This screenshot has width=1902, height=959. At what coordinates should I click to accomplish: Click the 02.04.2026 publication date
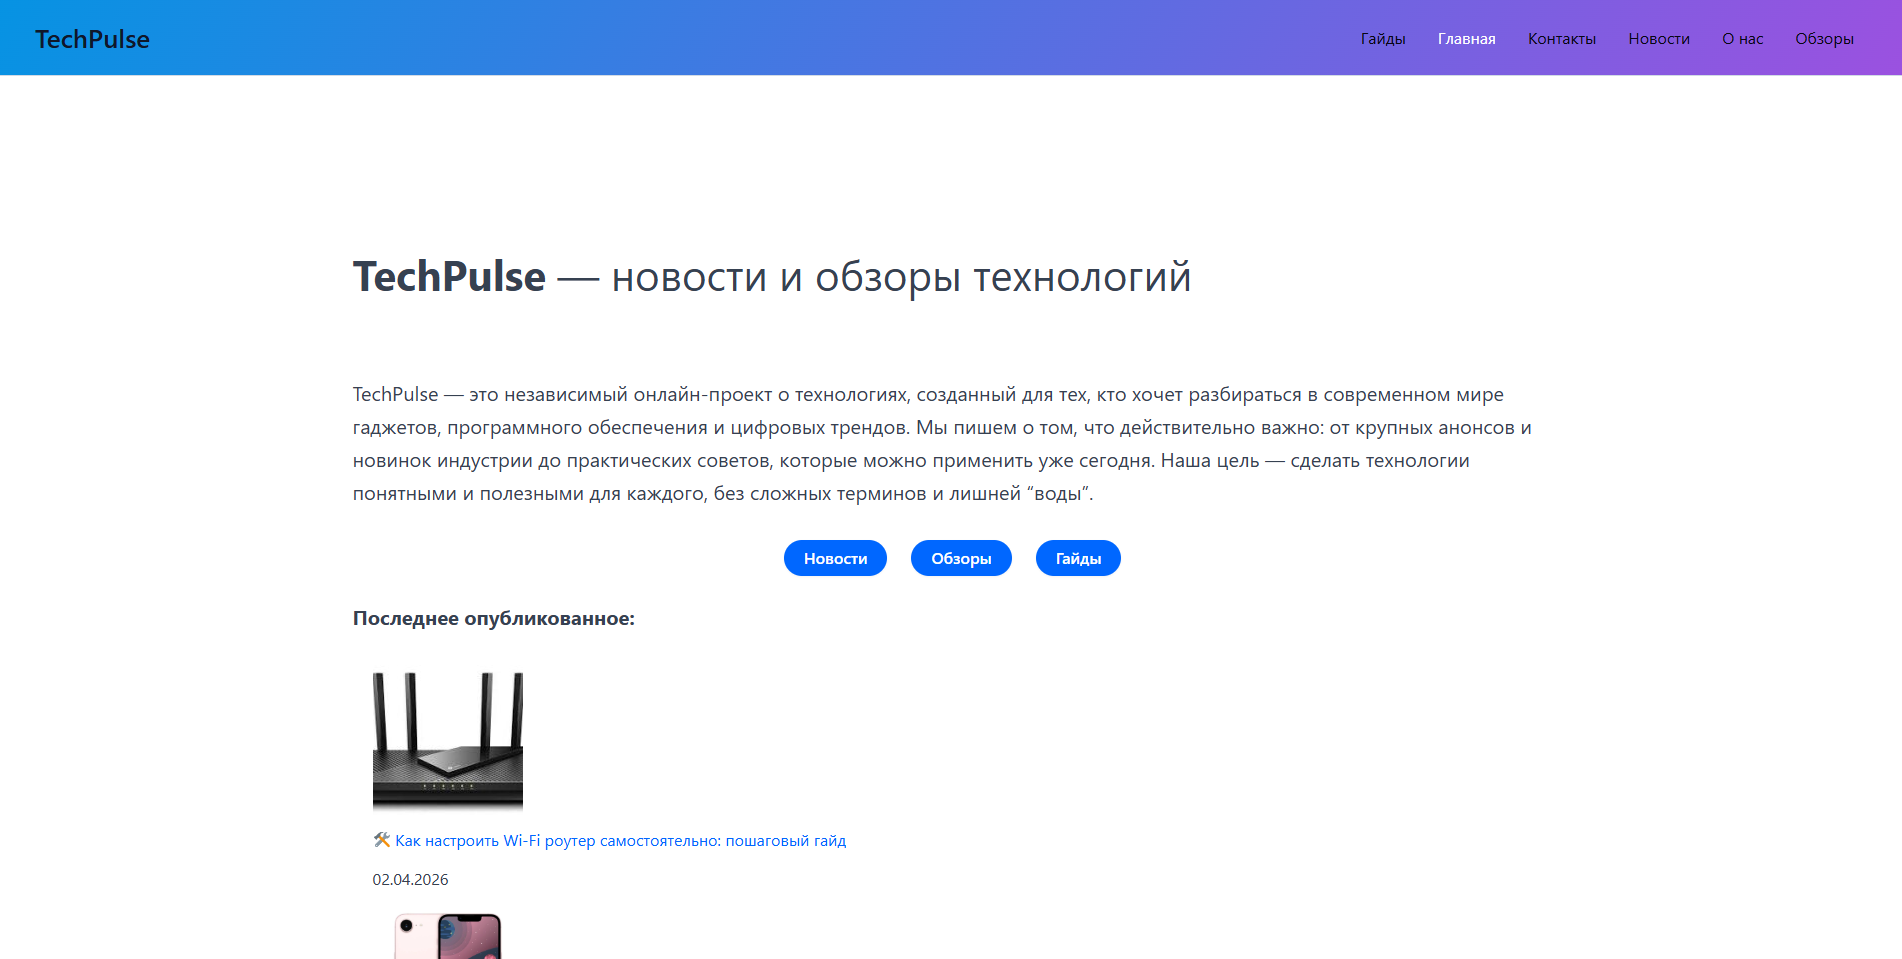coord(410,880)
